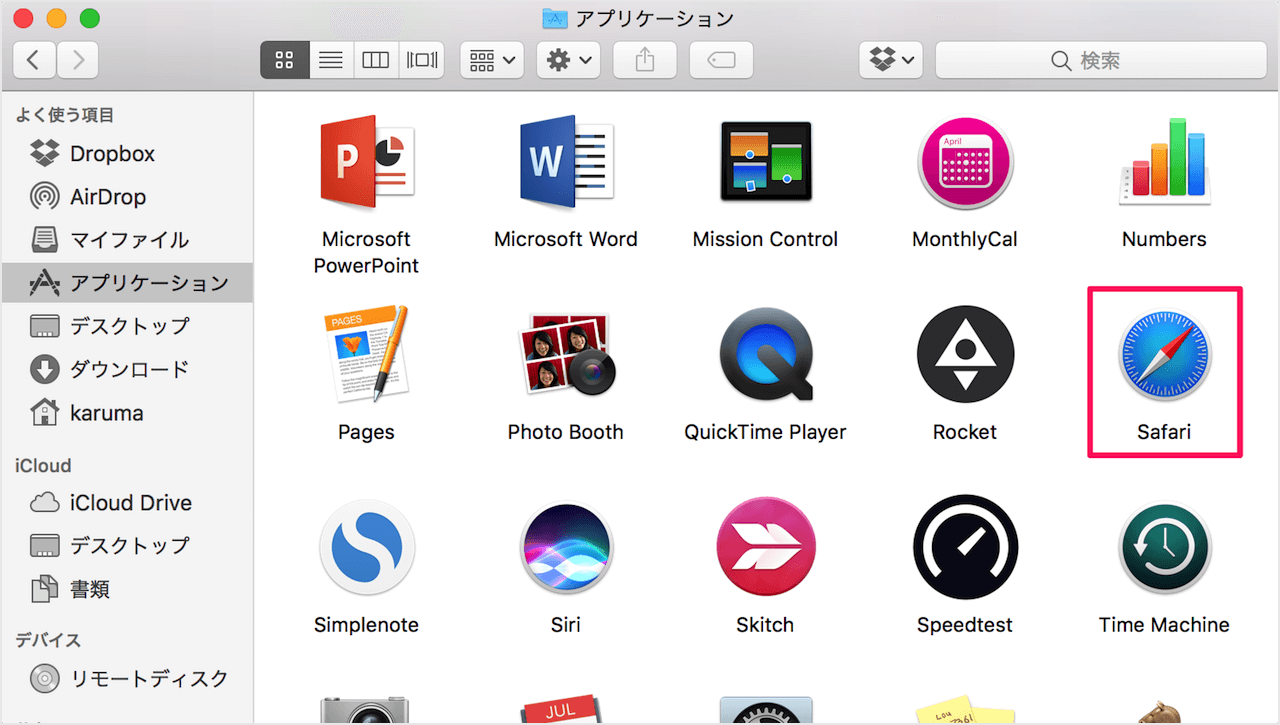Viewport: 1280px width, 725px height.
Task: Open 書類 in the sidebar
Action: click(127, 589)
